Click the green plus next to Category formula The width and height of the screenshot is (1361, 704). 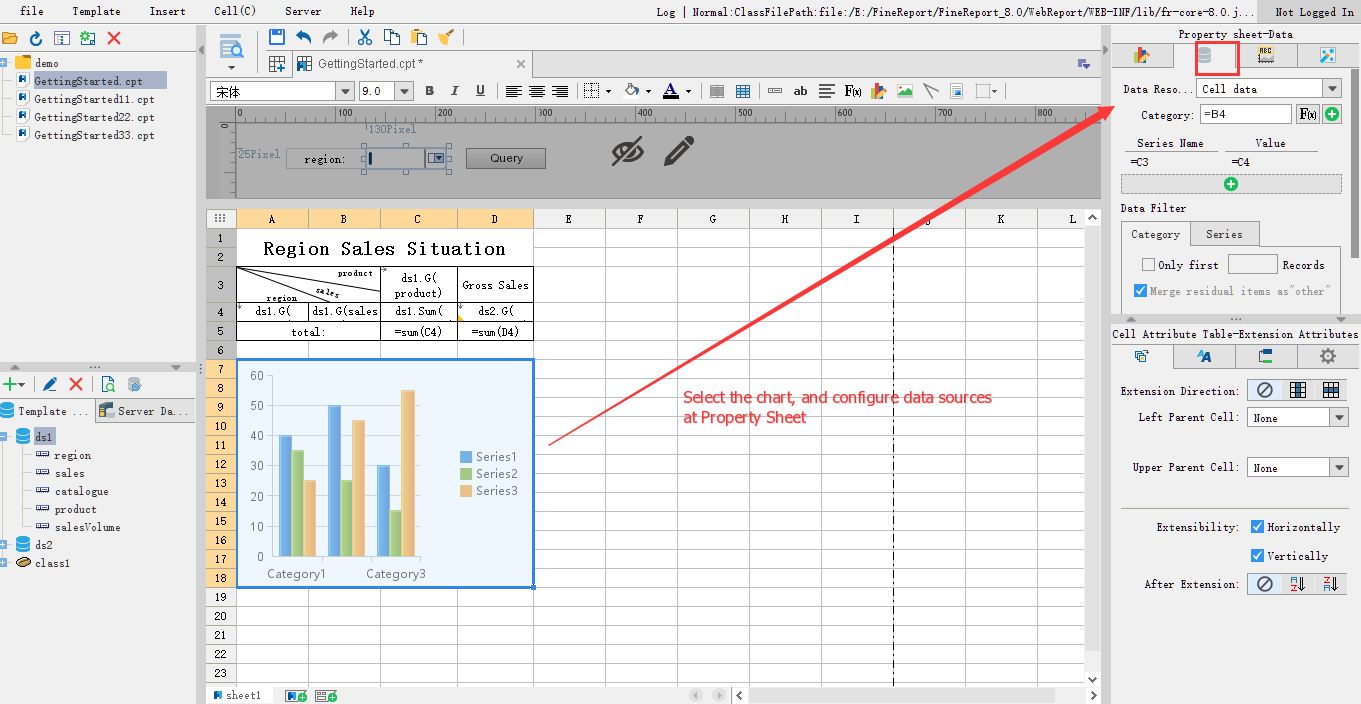[1332, 115]
